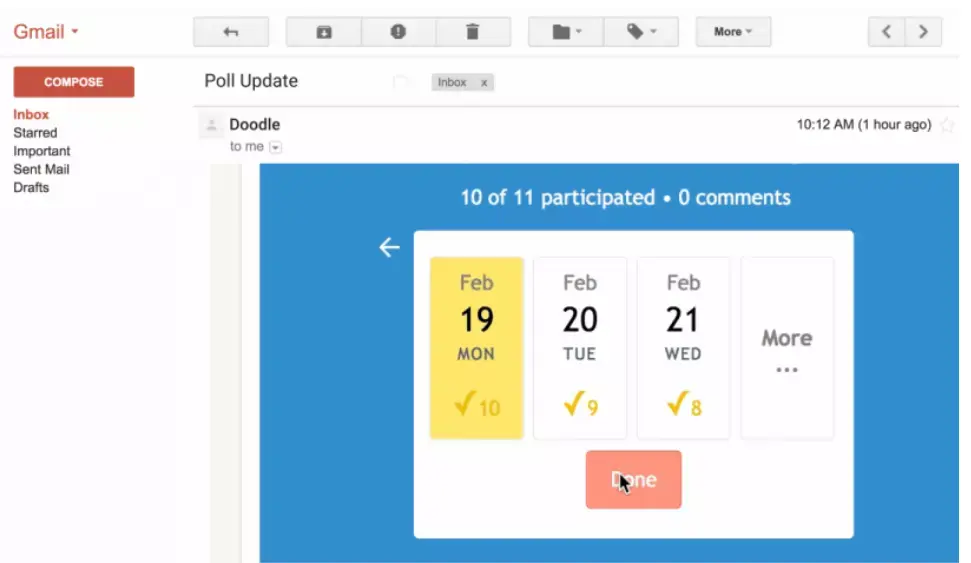Select the Feb 20 TUE date card

coord(580,348)
